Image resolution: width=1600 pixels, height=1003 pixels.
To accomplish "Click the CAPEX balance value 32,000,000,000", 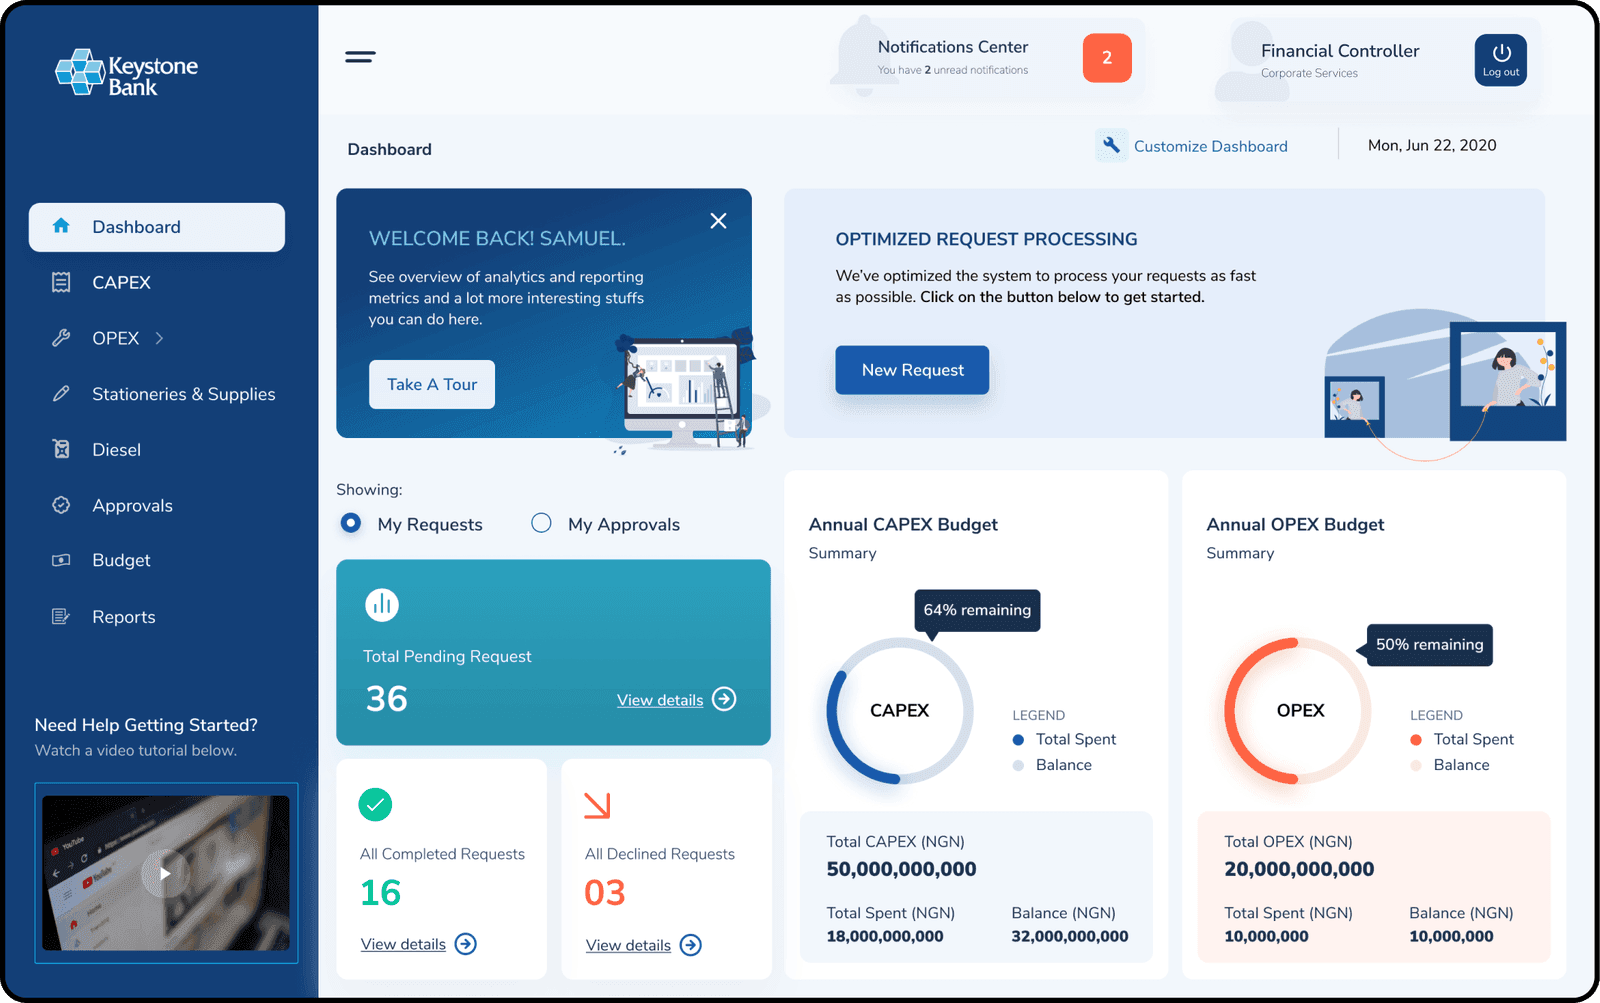I will point(1069,937).
